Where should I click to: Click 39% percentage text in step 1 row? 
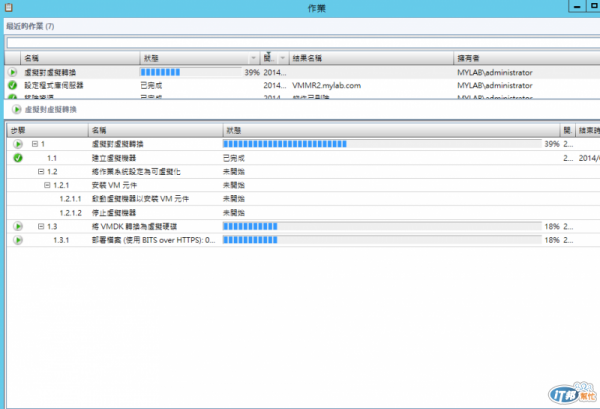[x=552, y=144]
